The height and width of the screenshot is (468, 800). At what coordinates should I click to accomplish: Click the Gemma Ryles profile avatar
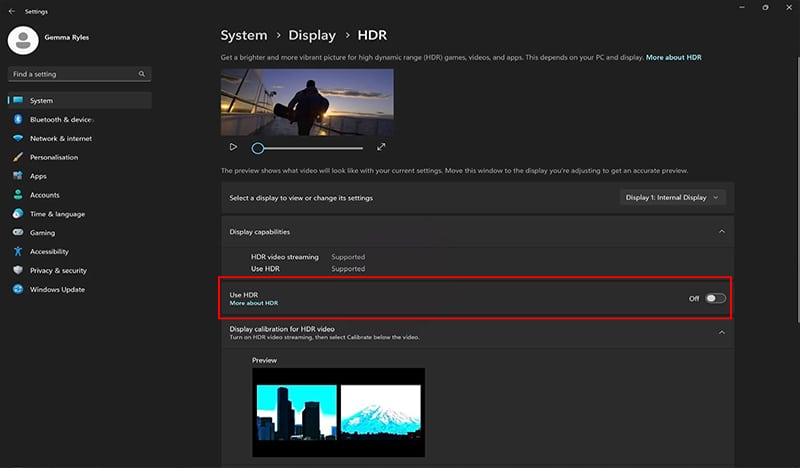coord(22,39)
